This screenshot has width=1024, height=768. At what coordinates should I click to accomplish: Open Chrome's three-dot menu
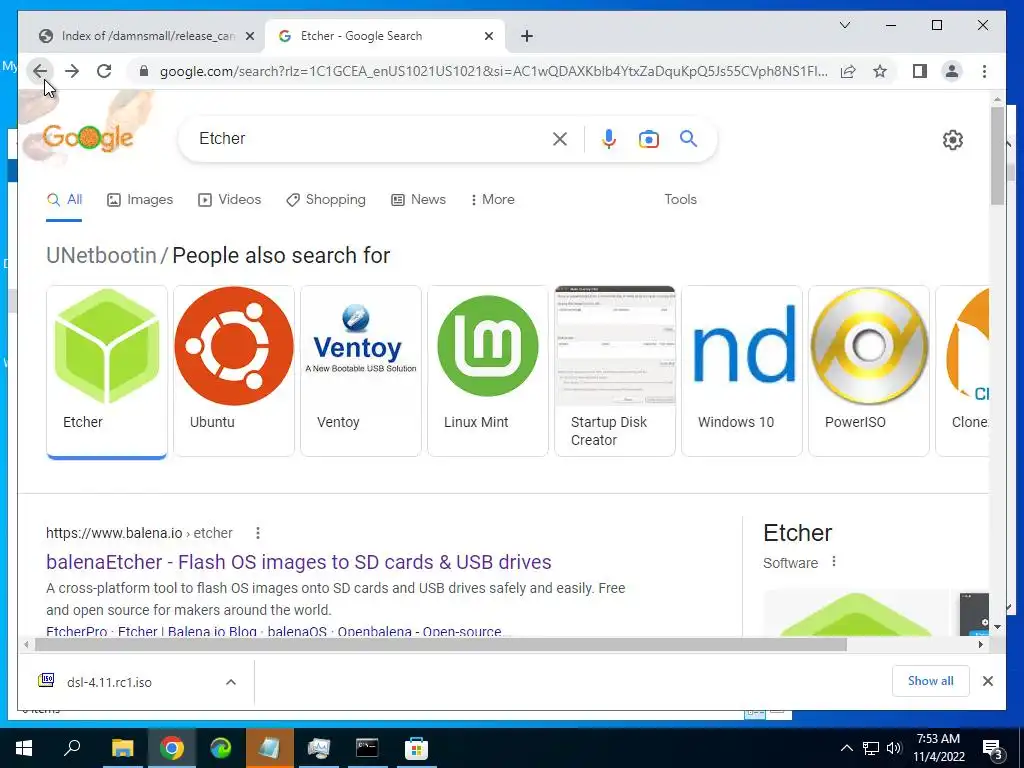pyautogui.click(x=984, y=71)
